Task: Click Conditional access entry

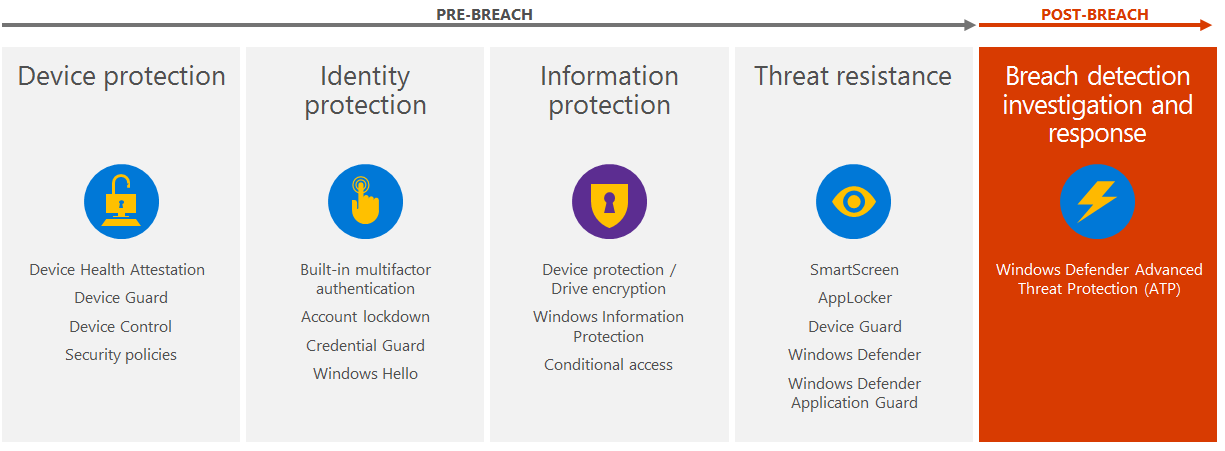Action: (608, 365)
